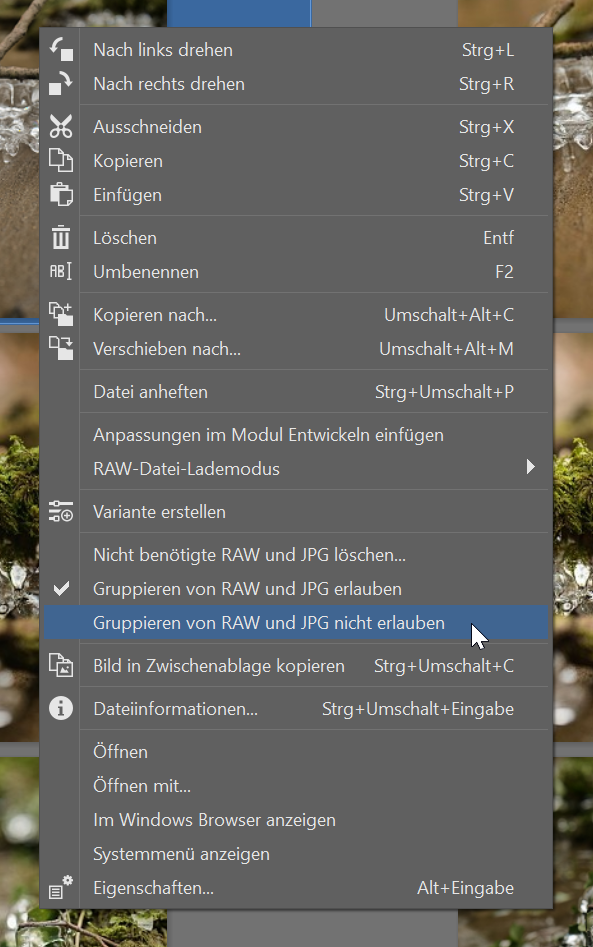This screenshot has height=947, width=593.
Task: Select the rotate-right icon
Action: [x=60, y=84]
